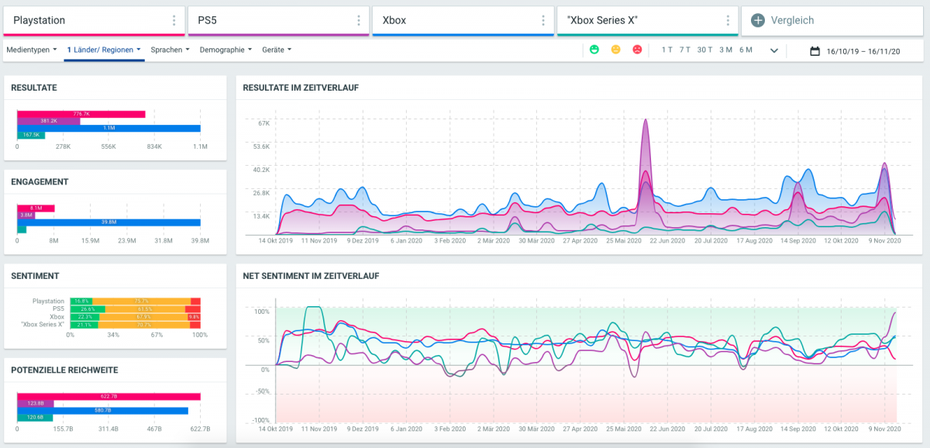The width and height of the screenshot is (930, 448).
Task: Filter by positive sentiment green smiley
Action: (594, 50)
